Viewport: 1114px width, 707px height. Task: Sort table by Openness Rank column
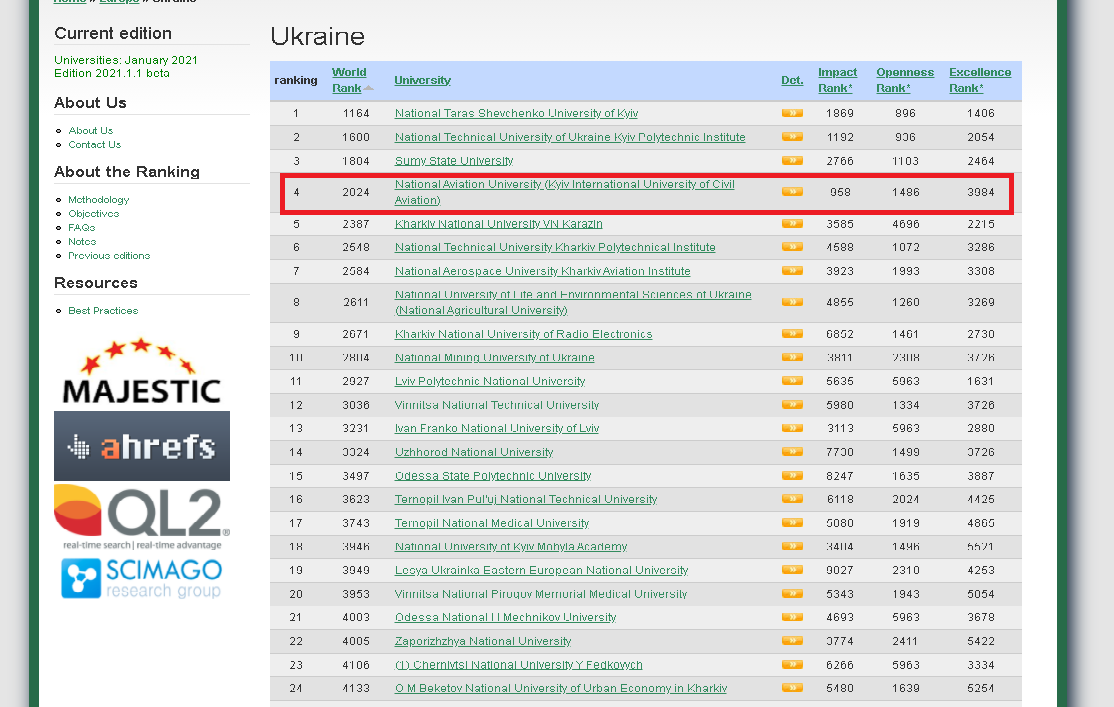[x=904, y=80]
